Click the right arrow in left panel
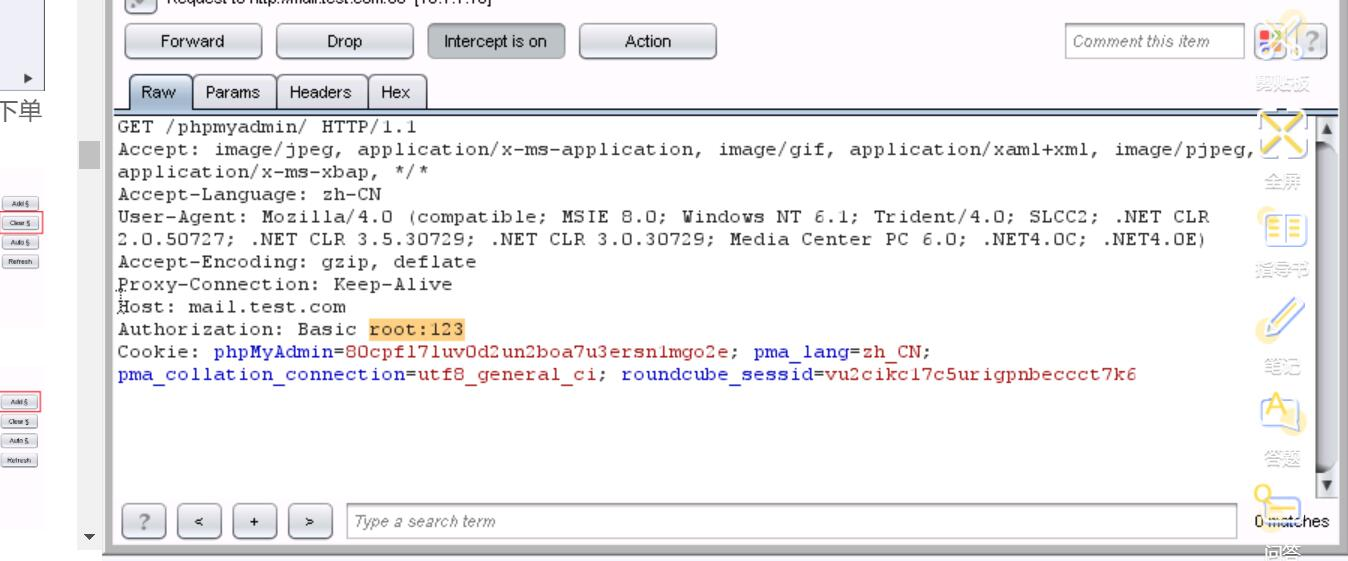Viewport: 1348px width, 561px height. click(27, 76)
